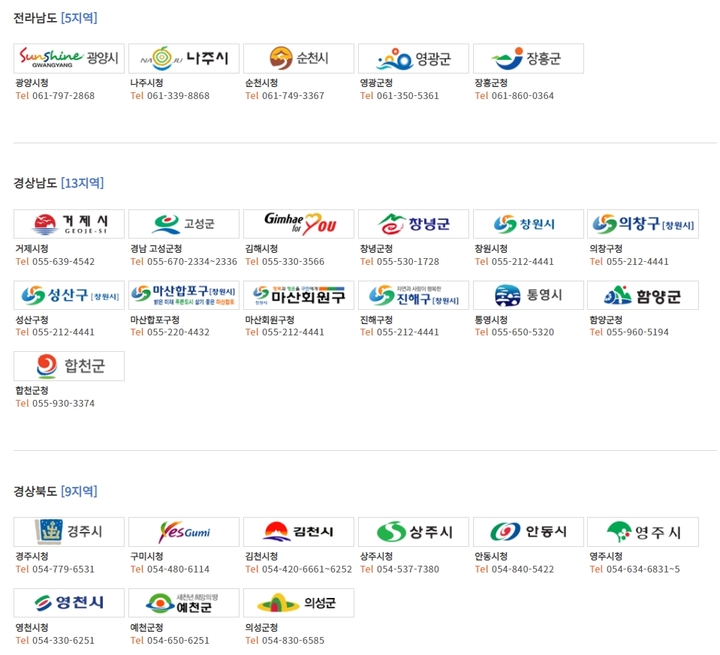720x655 pixels.
Task: Select phone number 054-830-6585
Action: [293, 640]
